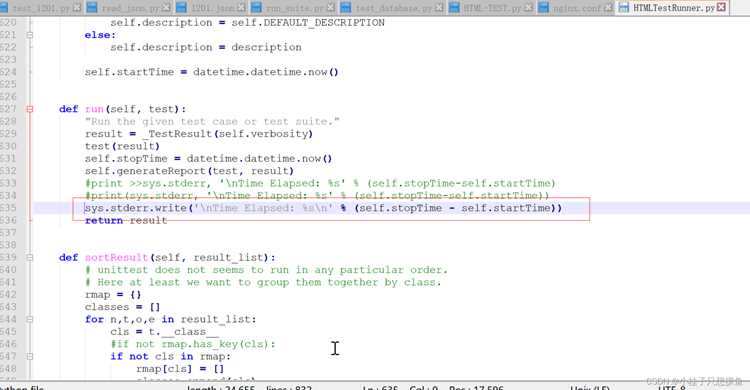Click the save-state icon on HTML-TEST.py tab
Screen dimensions: 750x390
tap(454, 7)
